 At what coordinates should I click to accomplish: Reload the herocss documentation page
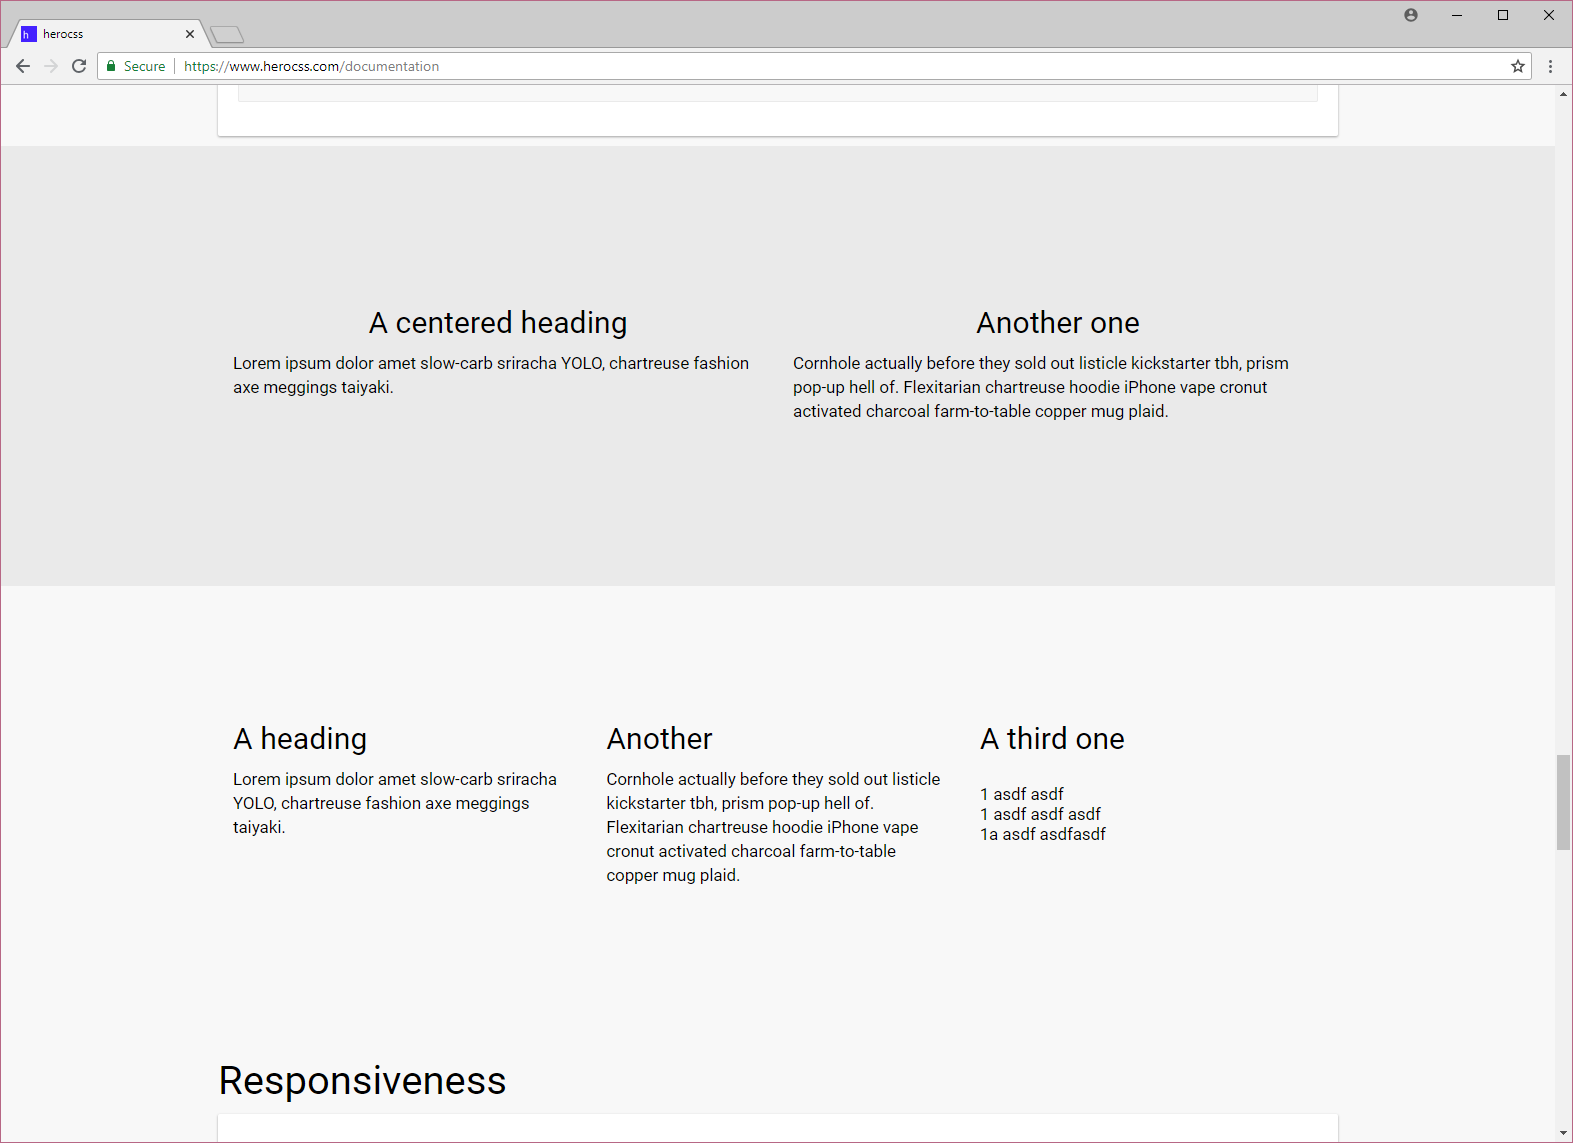tap(79, 66)
